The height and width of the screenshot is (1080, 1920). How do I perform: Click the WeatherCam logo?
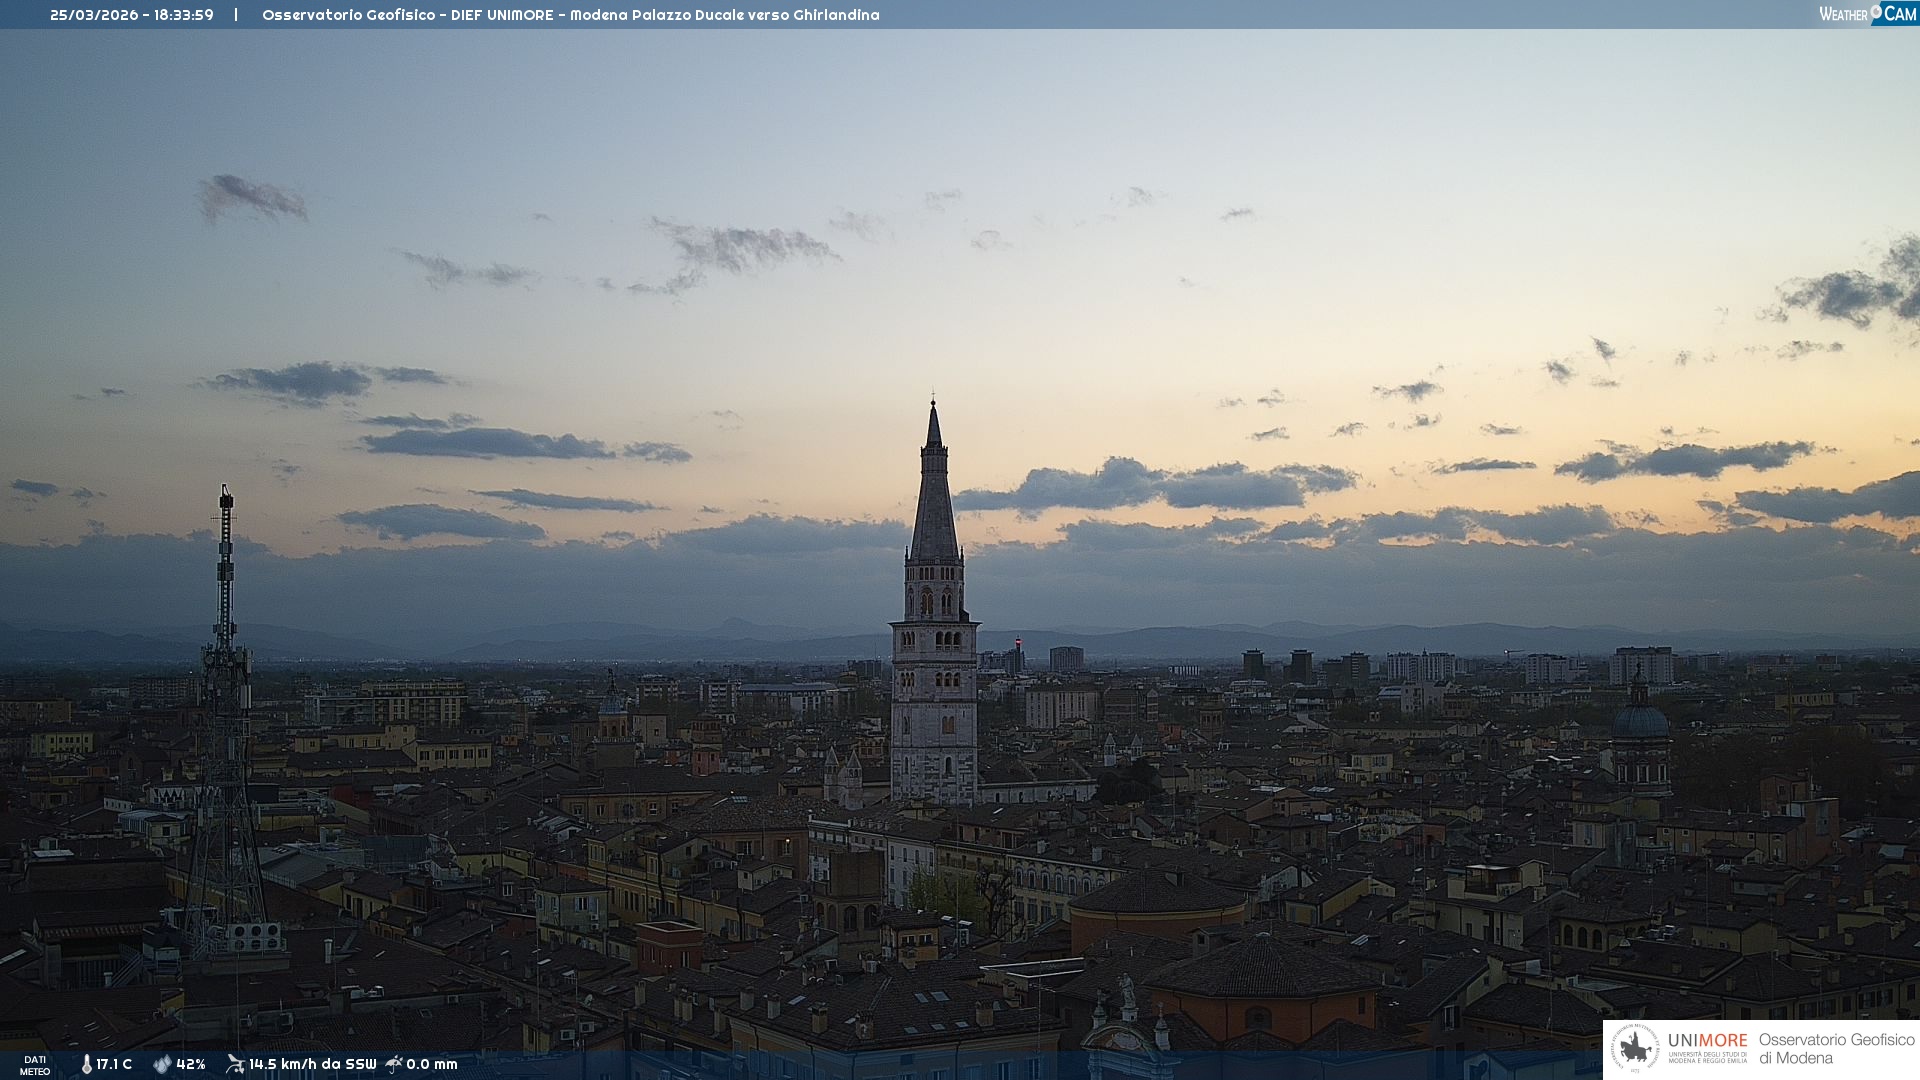click(1867, 14)
